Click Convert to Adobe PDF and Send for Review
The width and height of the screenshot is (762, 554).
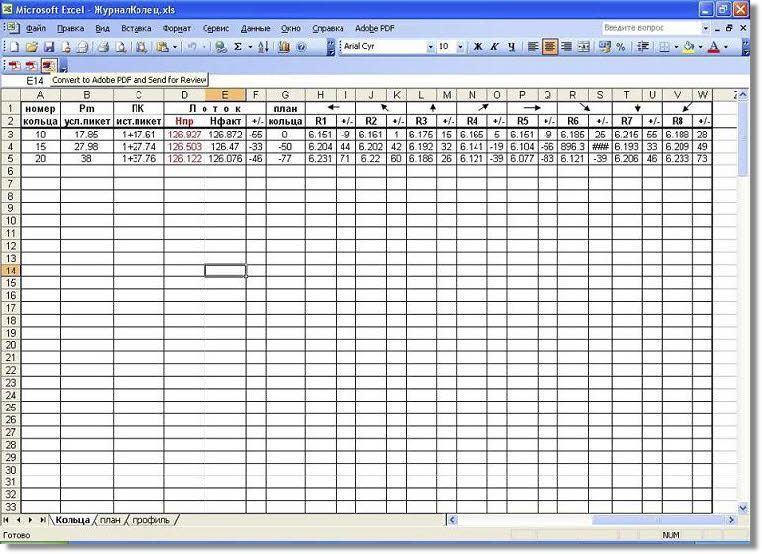click(47, 65)
